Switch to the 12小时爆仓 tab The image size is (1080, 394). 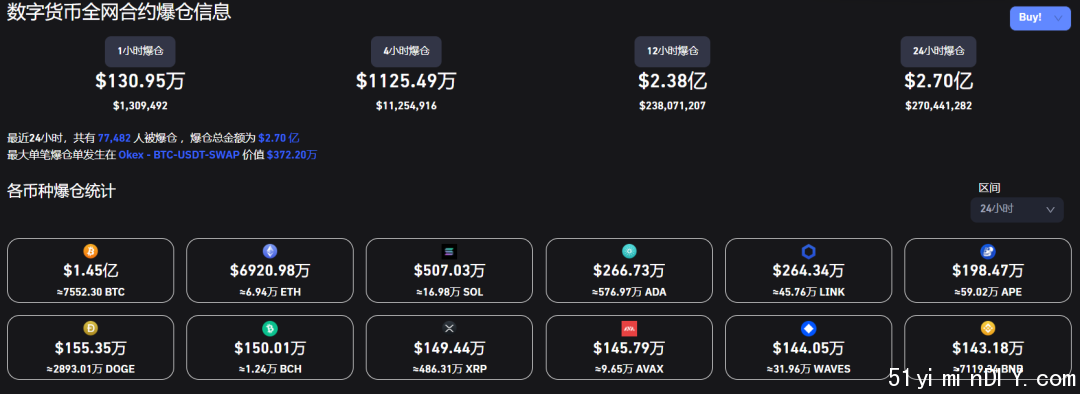(672, 52)
